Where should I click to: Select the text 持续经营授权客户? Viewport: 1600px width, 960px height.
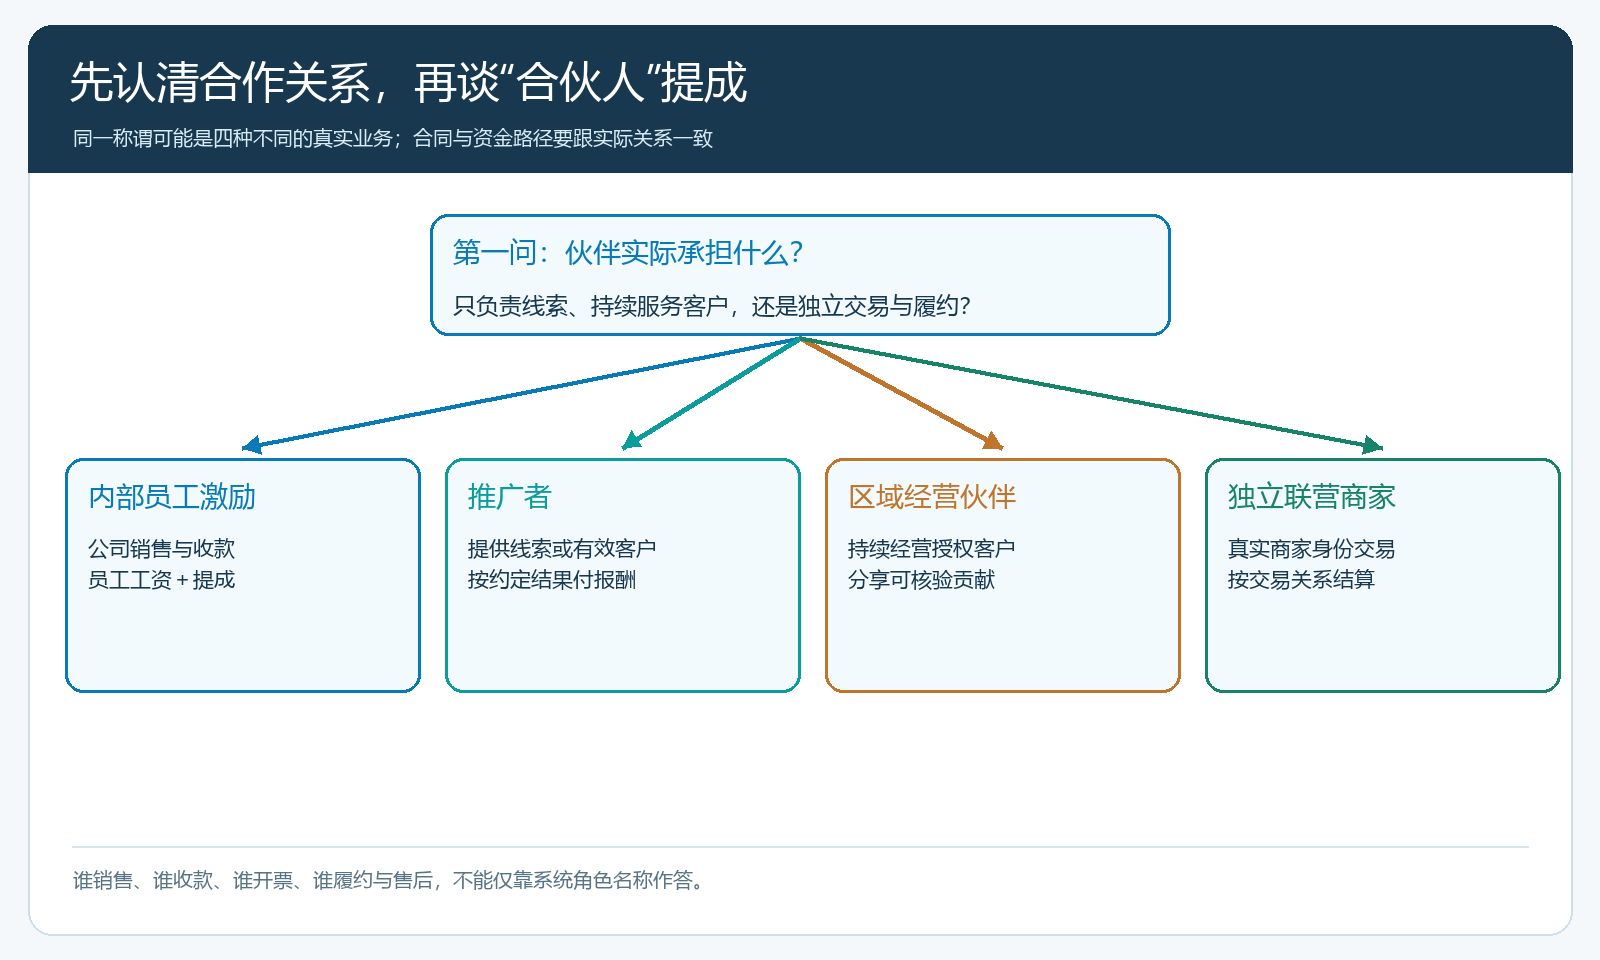click(x=931, y=549)
